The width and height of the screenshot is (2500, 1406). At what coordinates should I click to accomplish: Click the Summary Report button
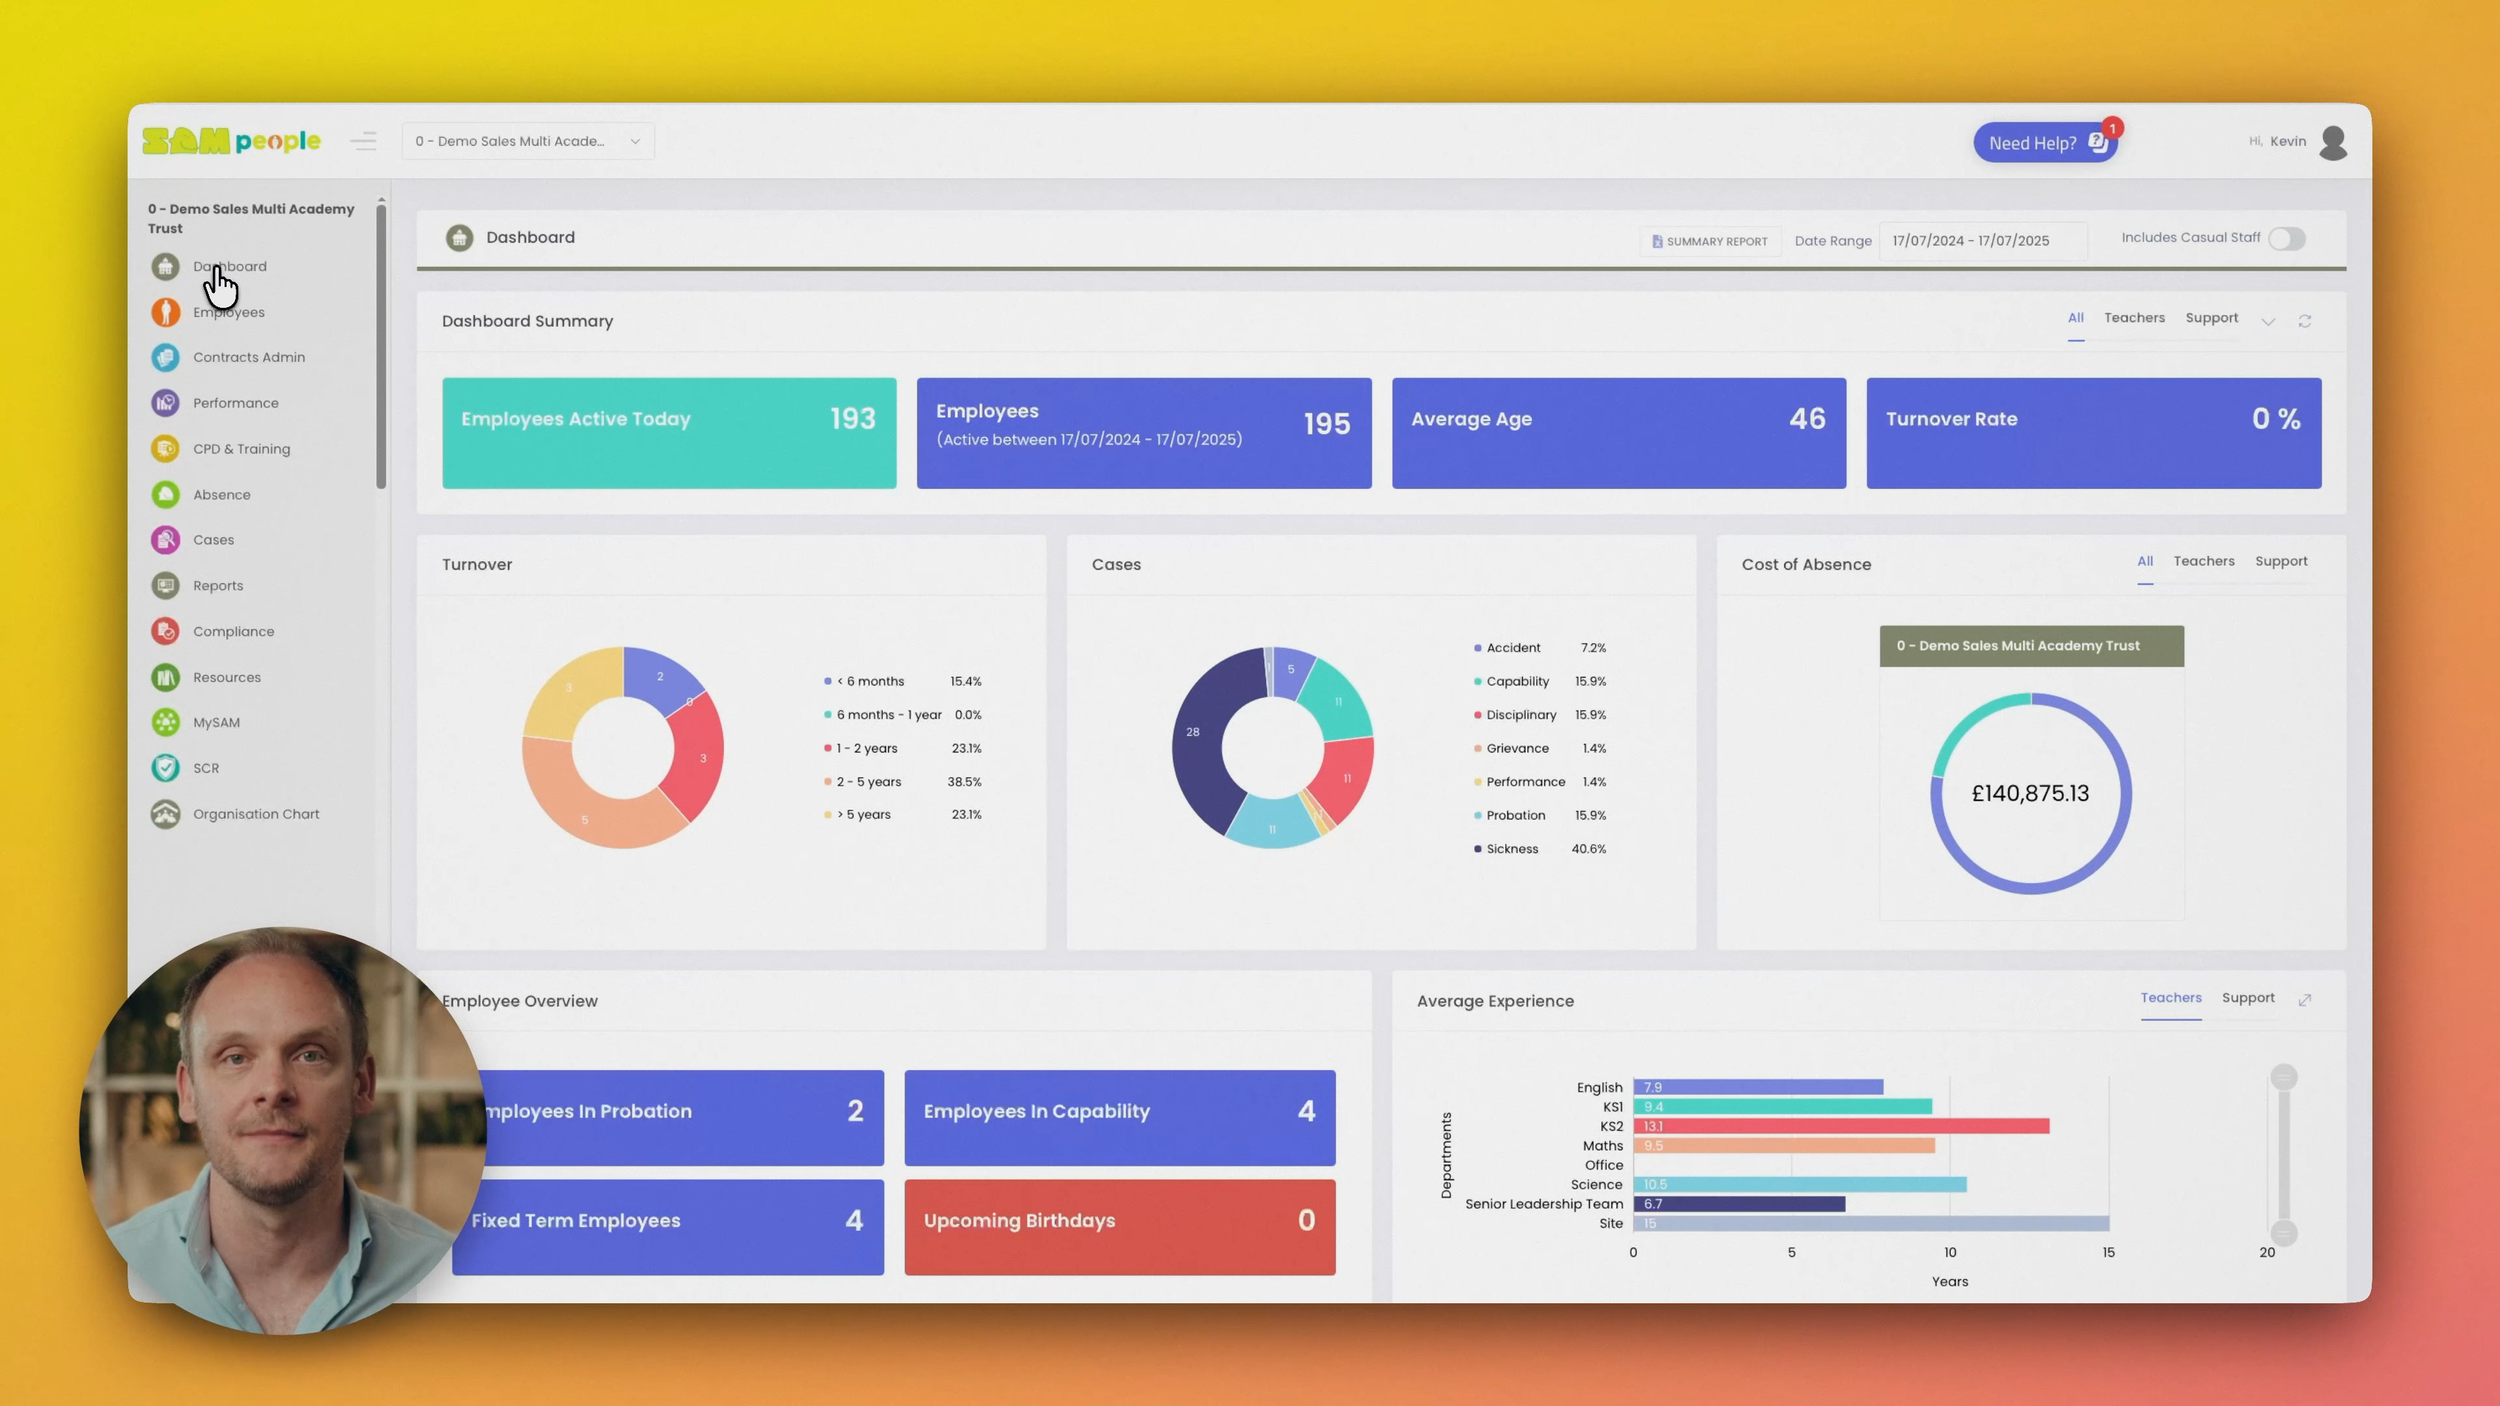click(1709, 241)
